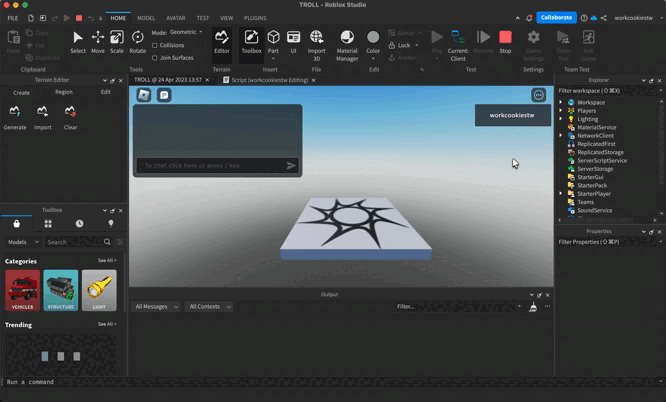
Task: Open the Structure category thumbnail
Action: point(61,290)
